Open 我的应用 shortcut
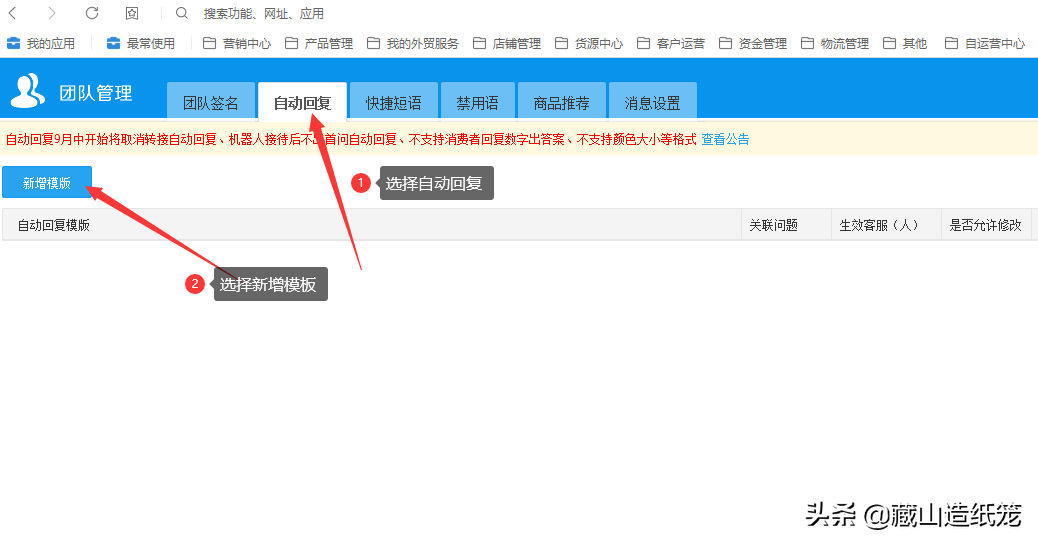The image size is (1038, 544). click(40, 44)
